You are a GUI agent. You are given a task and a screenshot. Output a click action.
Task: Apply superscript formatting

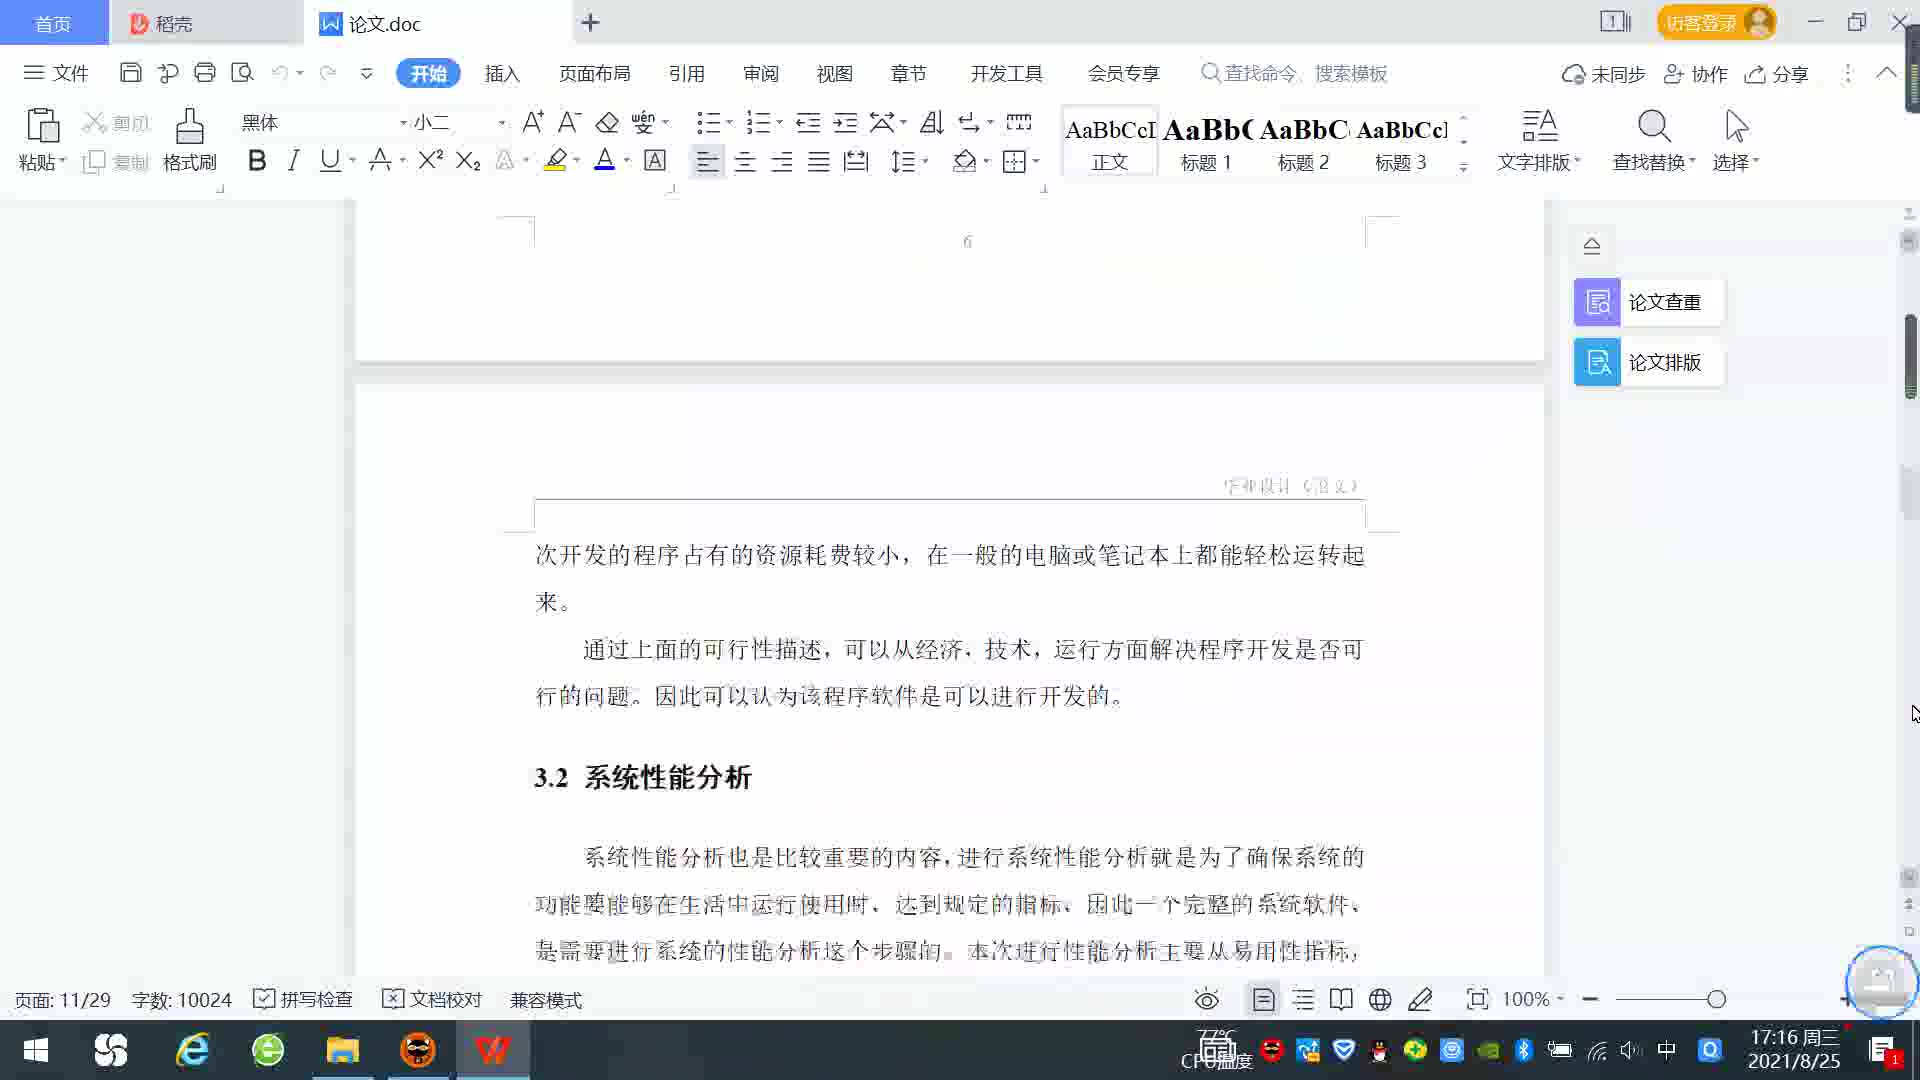click(x=430, y=160)
